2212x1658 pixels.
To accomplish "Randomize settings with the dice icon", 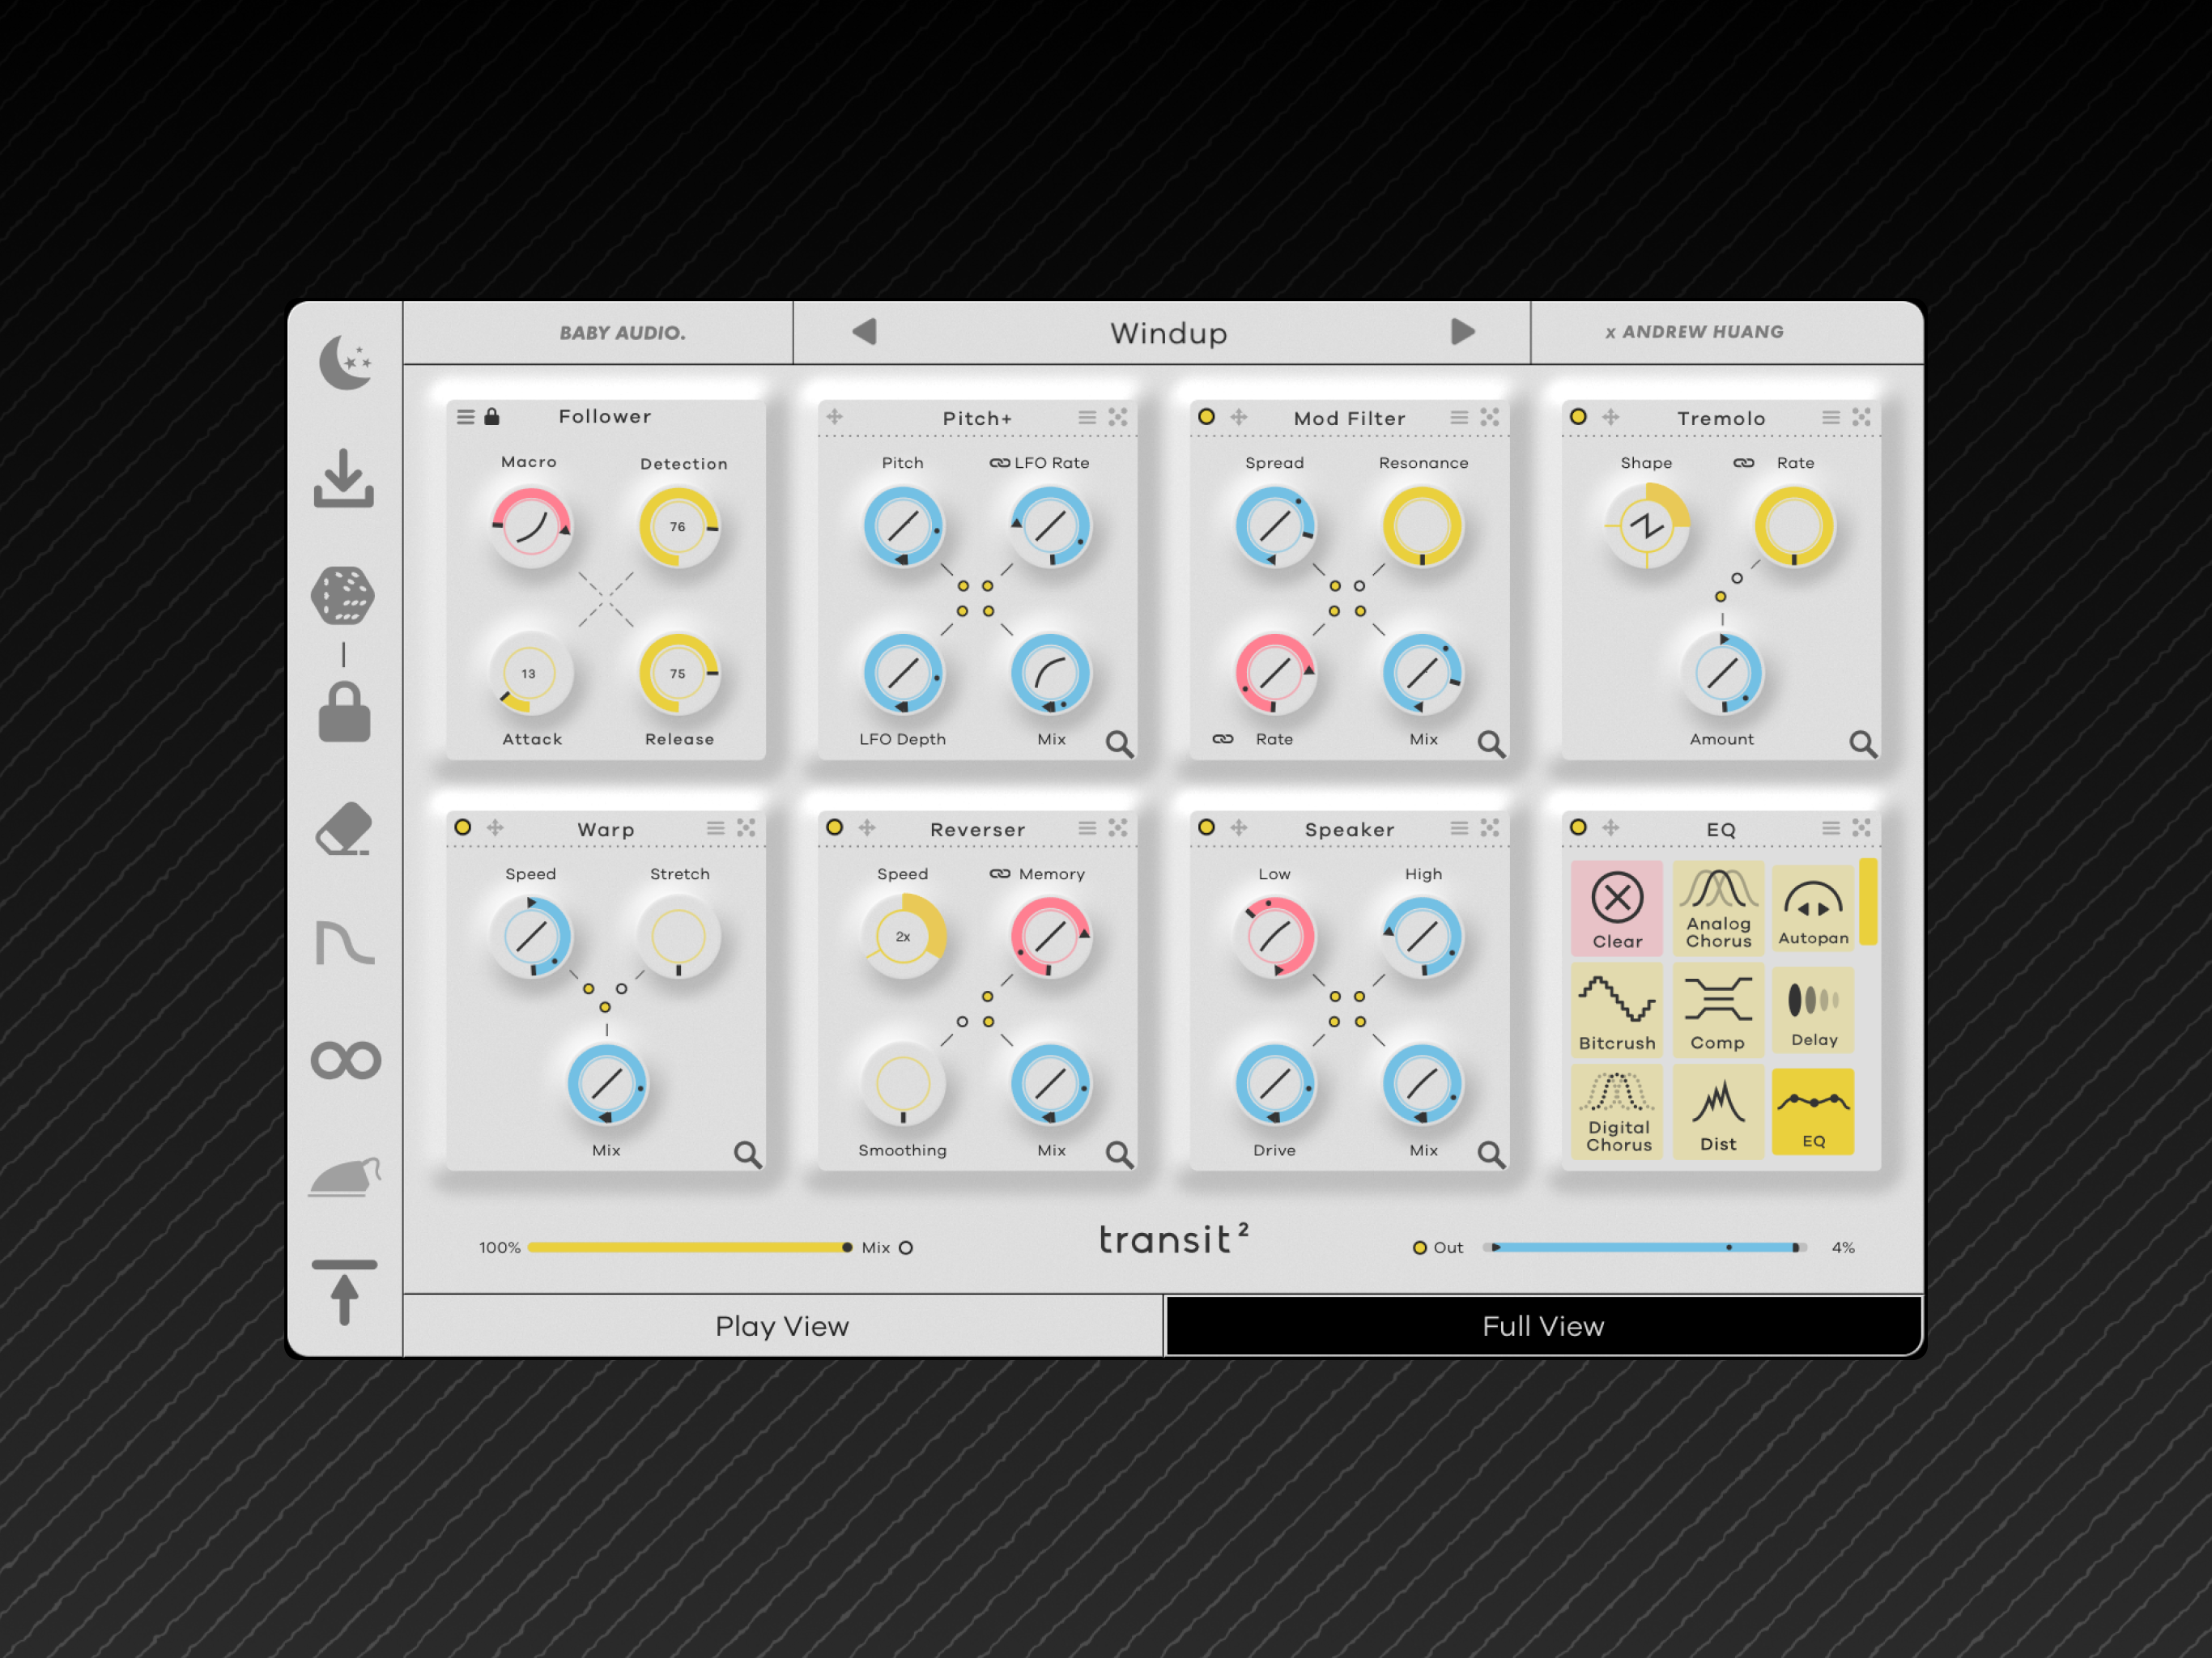I will point(343,596).
